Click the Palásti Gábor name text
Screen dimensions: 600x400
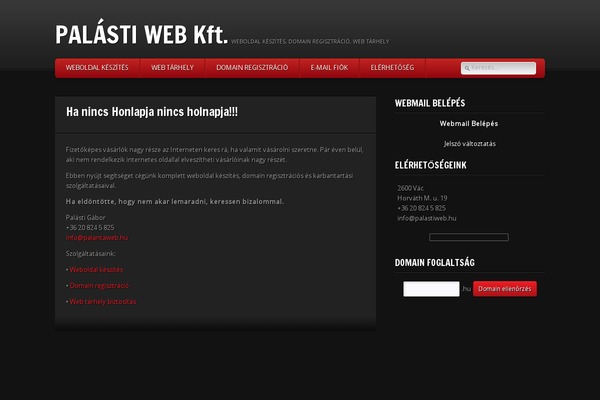(85, 218)
